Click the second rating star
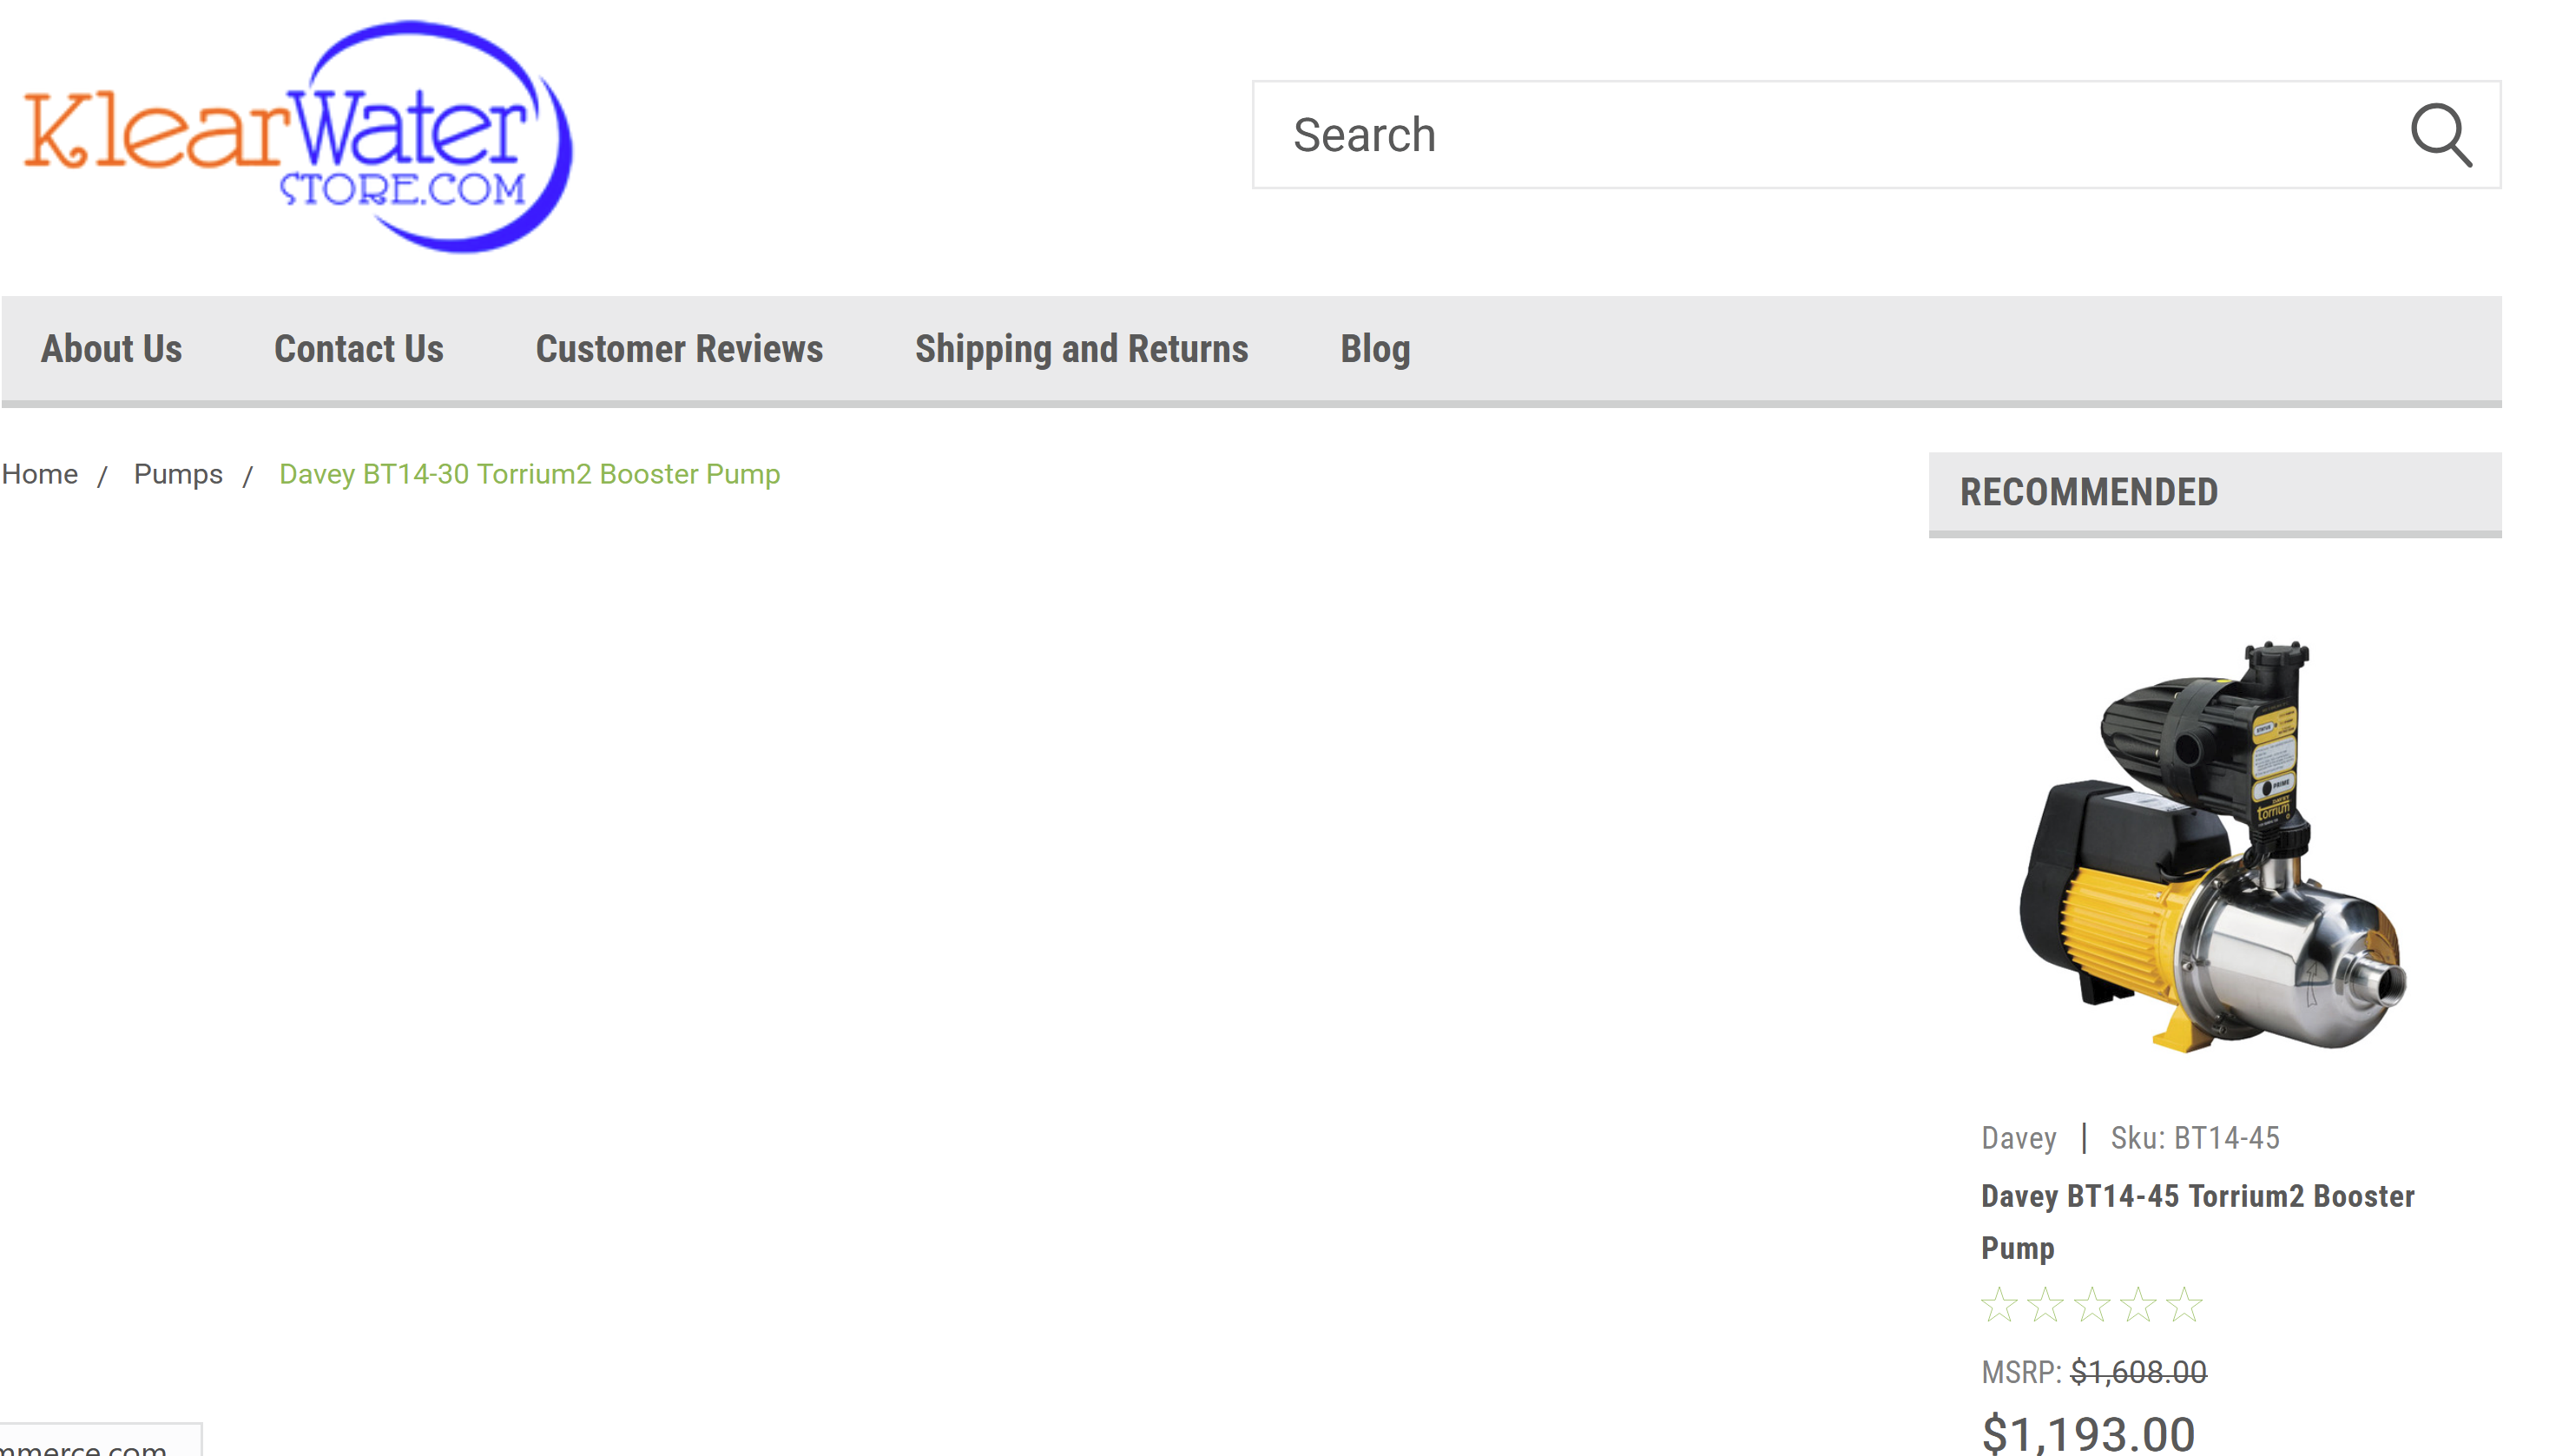 coord(2045,1305)
